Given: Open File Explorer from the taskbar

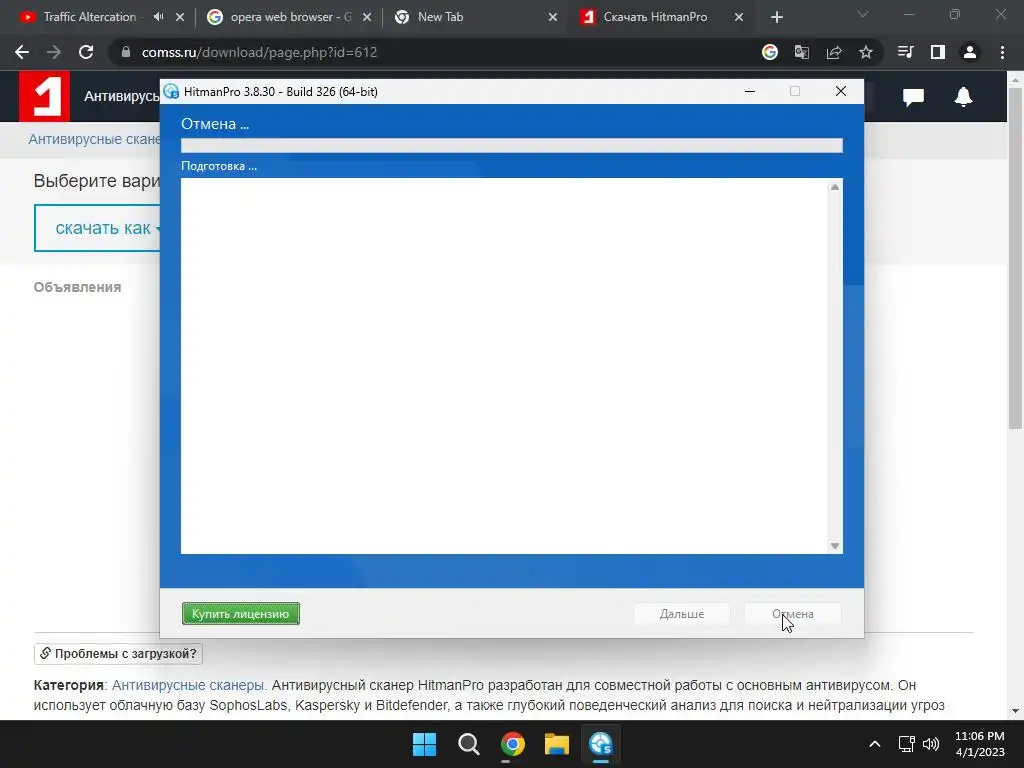Looking at the screenshot, I should click(x=556, y=744).
